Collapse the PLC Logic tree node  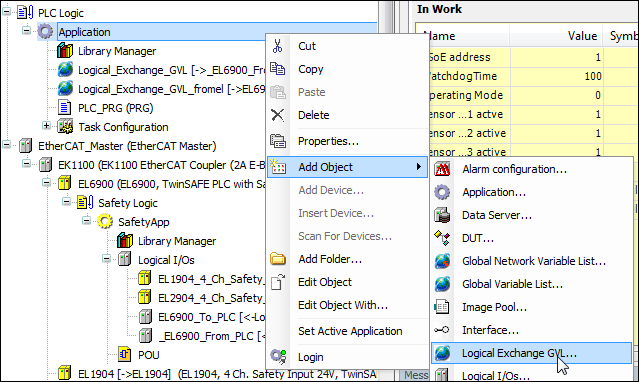7,12
